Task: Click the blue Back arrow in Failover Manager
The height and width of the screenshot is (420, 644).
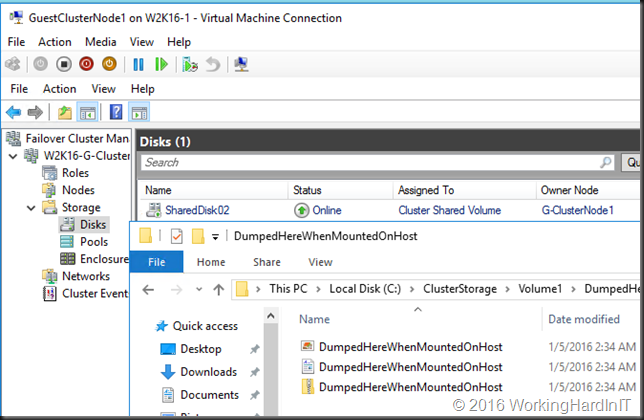Action: [x=14, y=112]
